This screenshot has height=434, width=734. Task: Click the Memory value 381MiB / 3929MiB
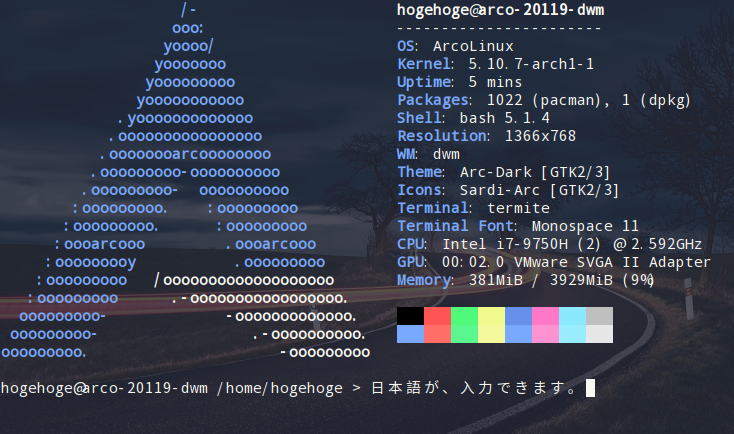(x=541, y=280)
